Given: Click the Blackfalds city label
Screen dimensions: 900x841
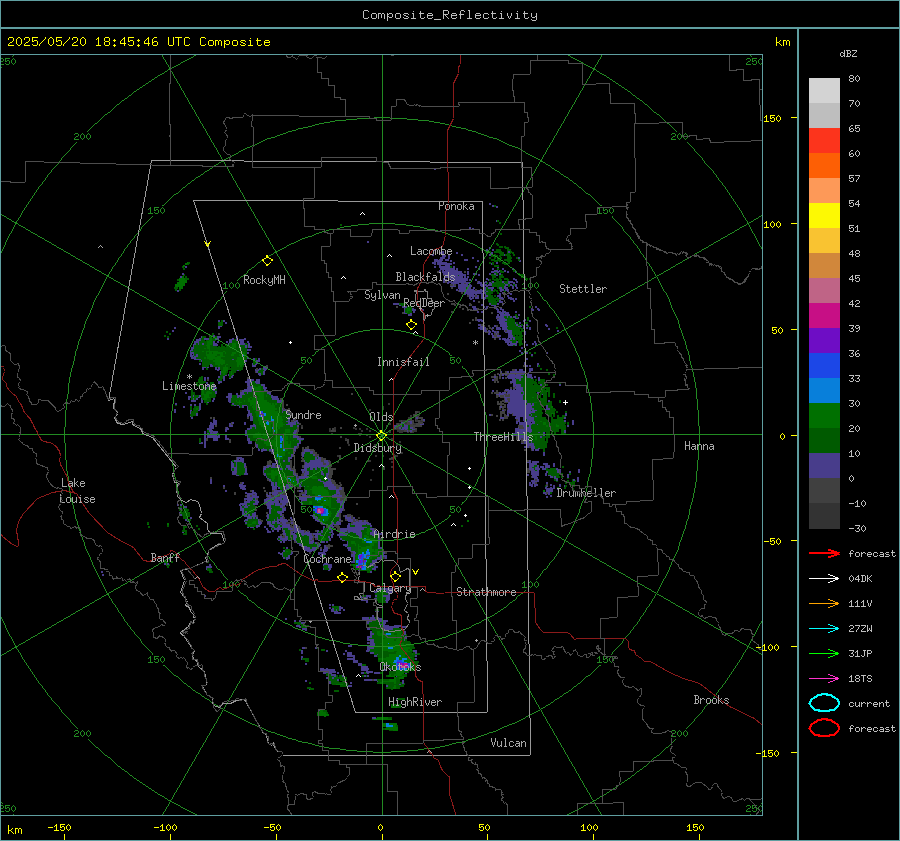Looking at the screenshot, I should coord(425,277).
